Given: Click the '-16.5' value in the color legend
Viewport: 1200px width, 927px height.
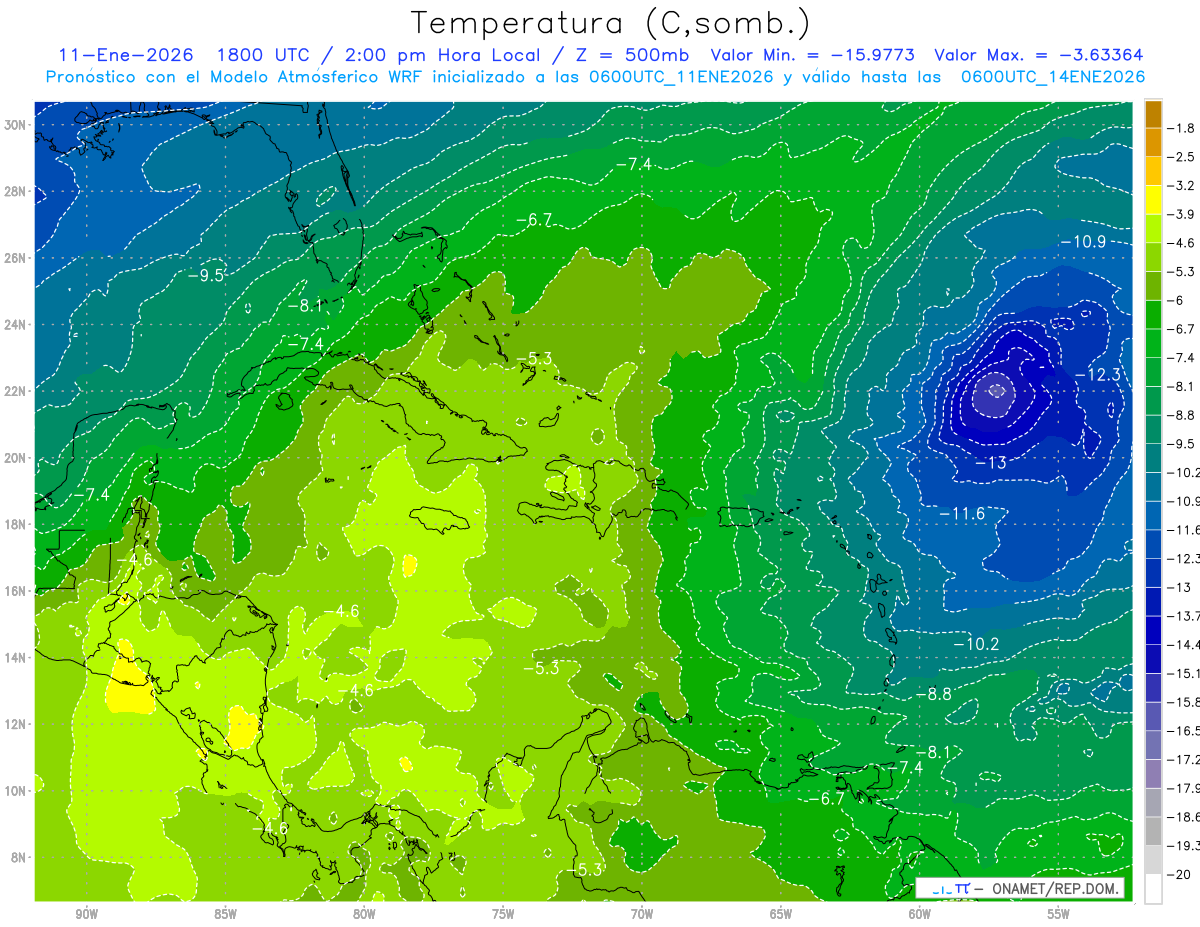Looking at the screenshot, I should point(1184,731).
